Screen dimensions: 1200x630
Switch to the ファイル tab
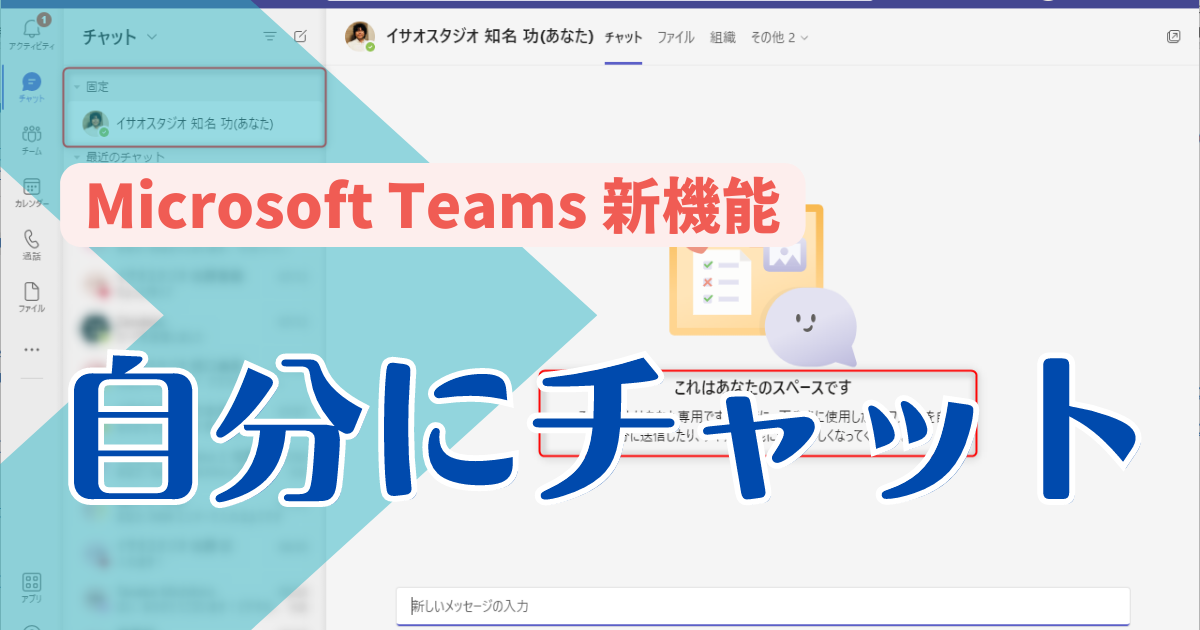pyautogui.click(x=676, y=37)
